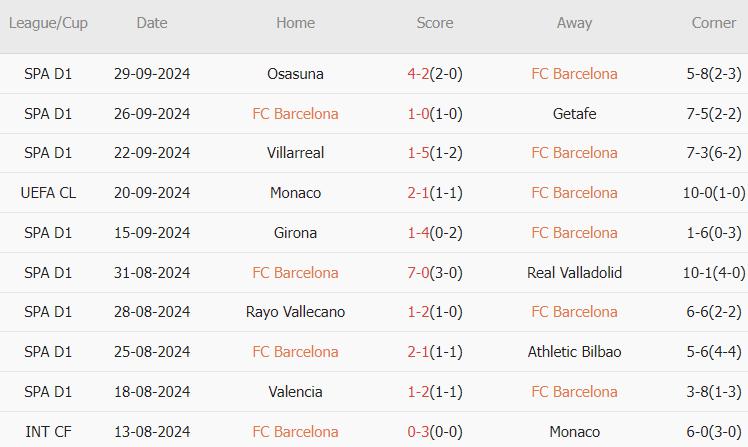Click the Villarreal team name
Viewport: 748px width, 447px height.
coord(295,153)
